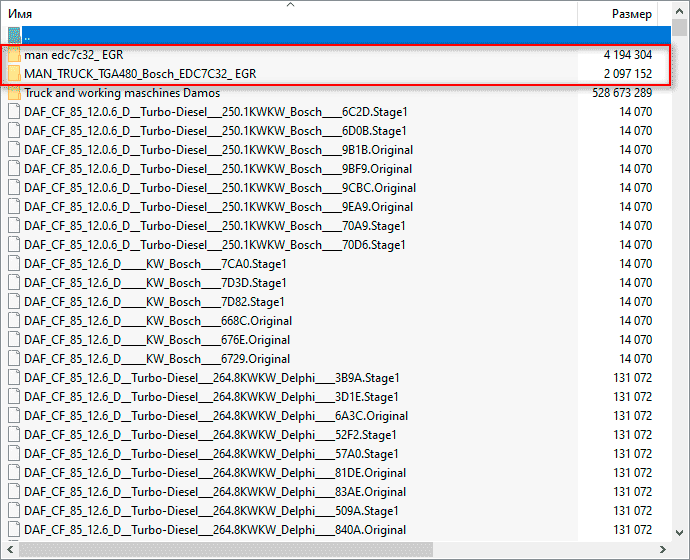Click file icon of Bosch 6C2D.Stage1
The image size is (690, 560).
tap(14, 112)
